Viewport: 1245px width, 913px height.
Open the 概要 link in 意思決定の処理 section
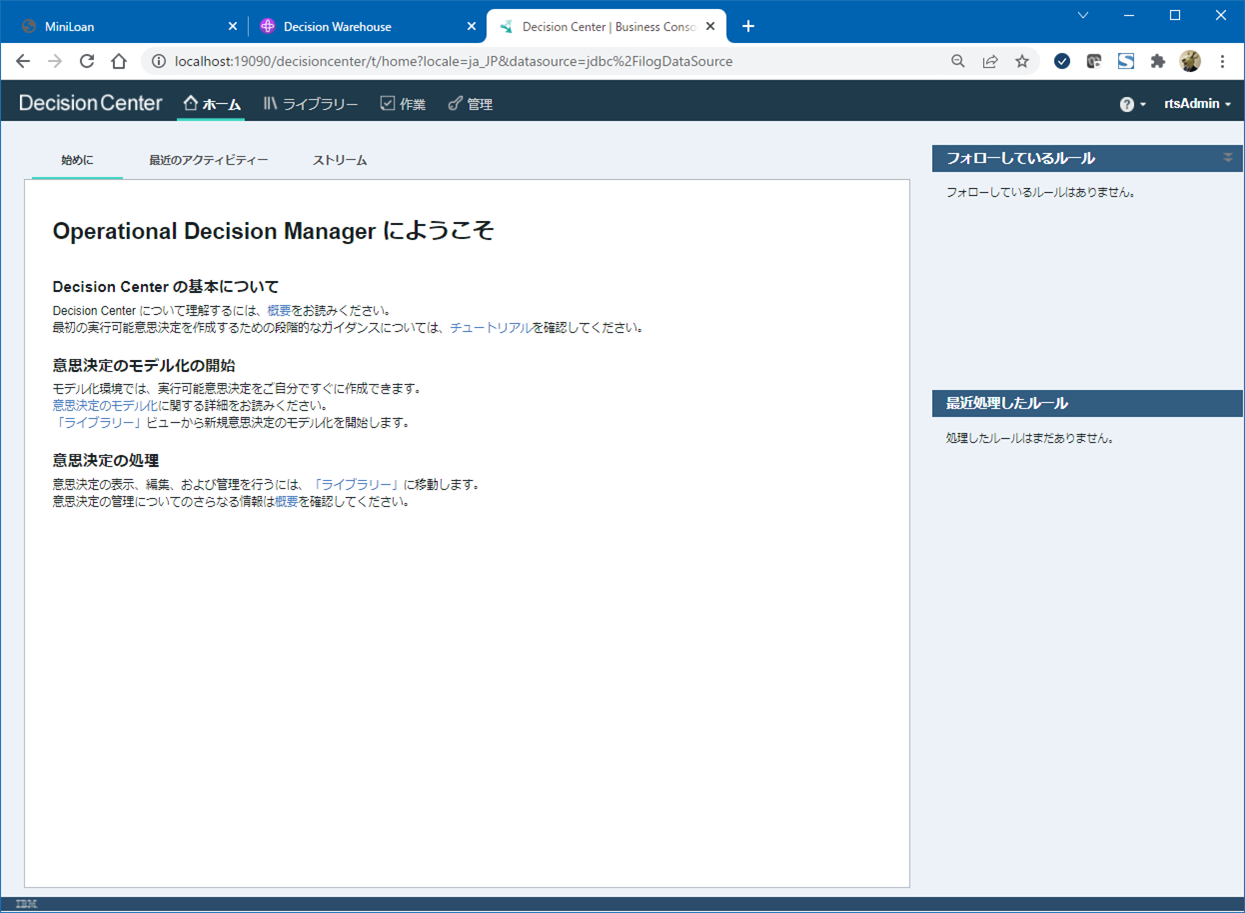287,502
